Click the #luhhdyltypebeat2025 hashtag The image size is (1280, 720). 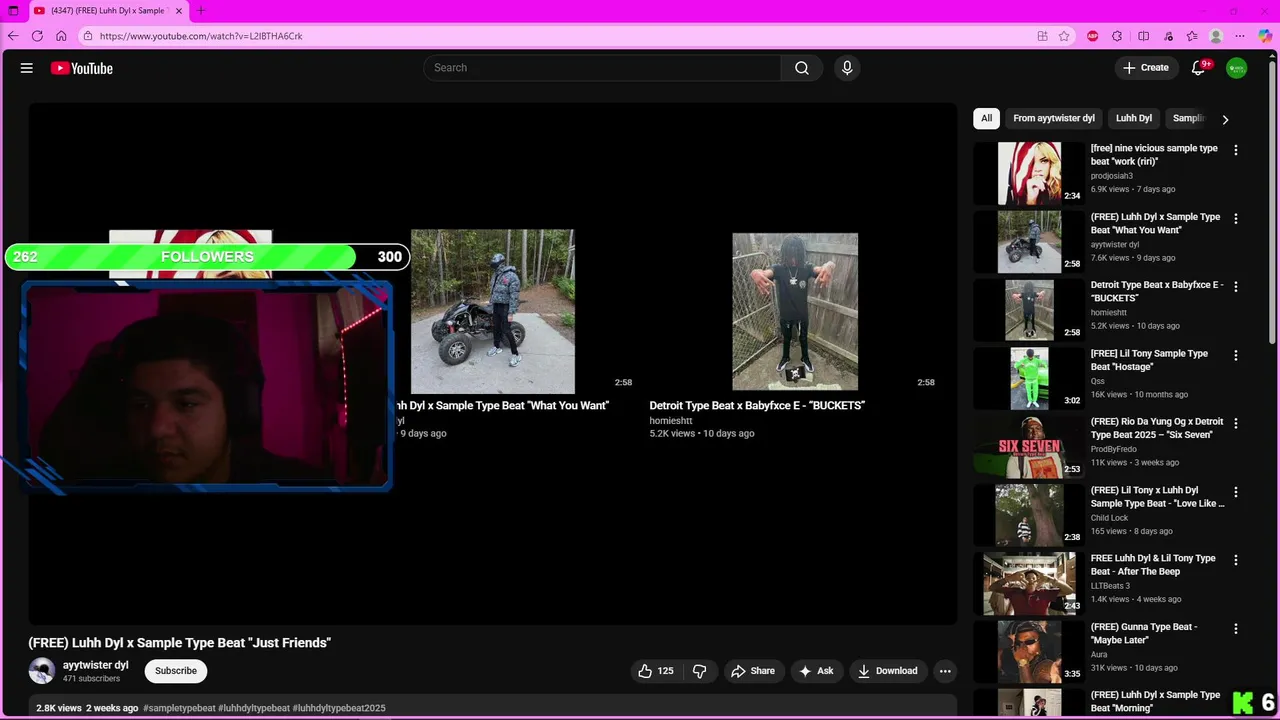coord(339,708)
